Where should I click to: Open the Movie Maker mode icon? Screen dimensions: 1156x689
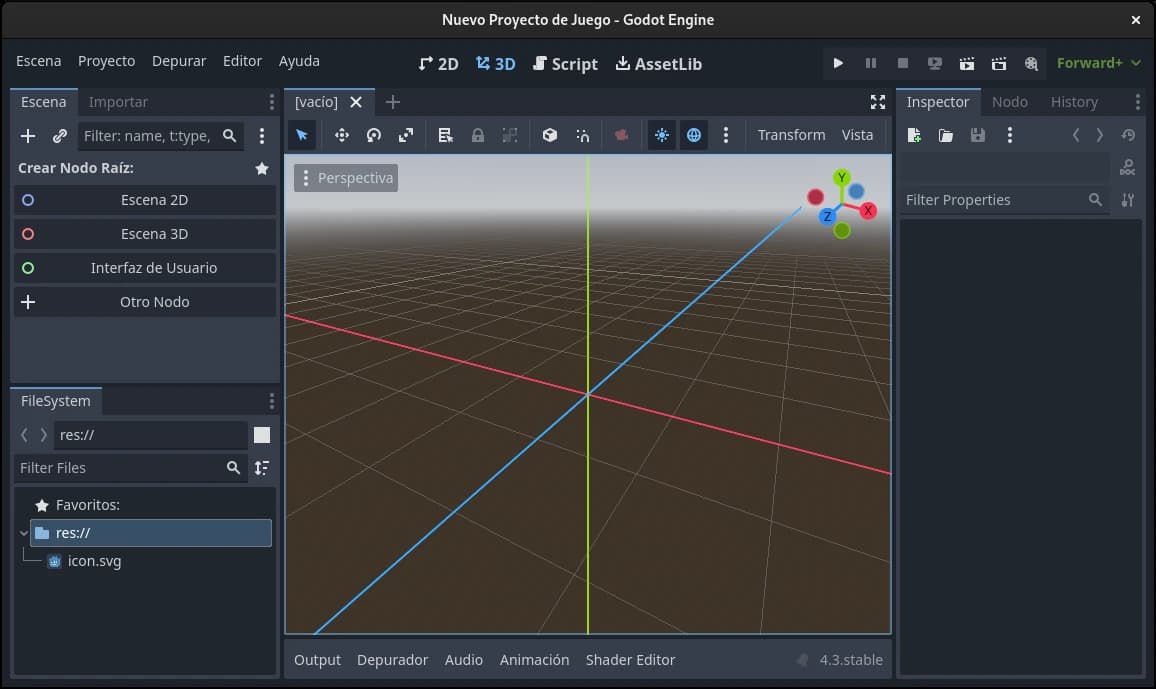(x=1031, y=63)
